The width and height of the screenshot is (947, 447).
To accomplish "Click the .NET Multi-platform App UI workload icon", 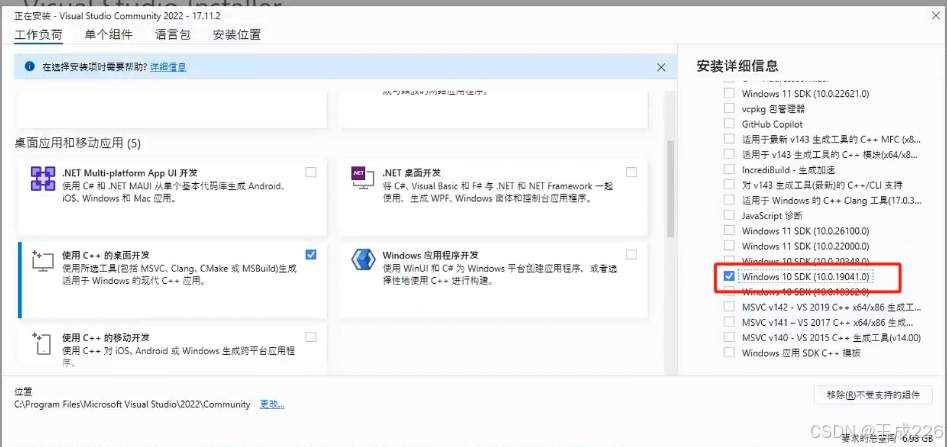I will click(43, 179).
